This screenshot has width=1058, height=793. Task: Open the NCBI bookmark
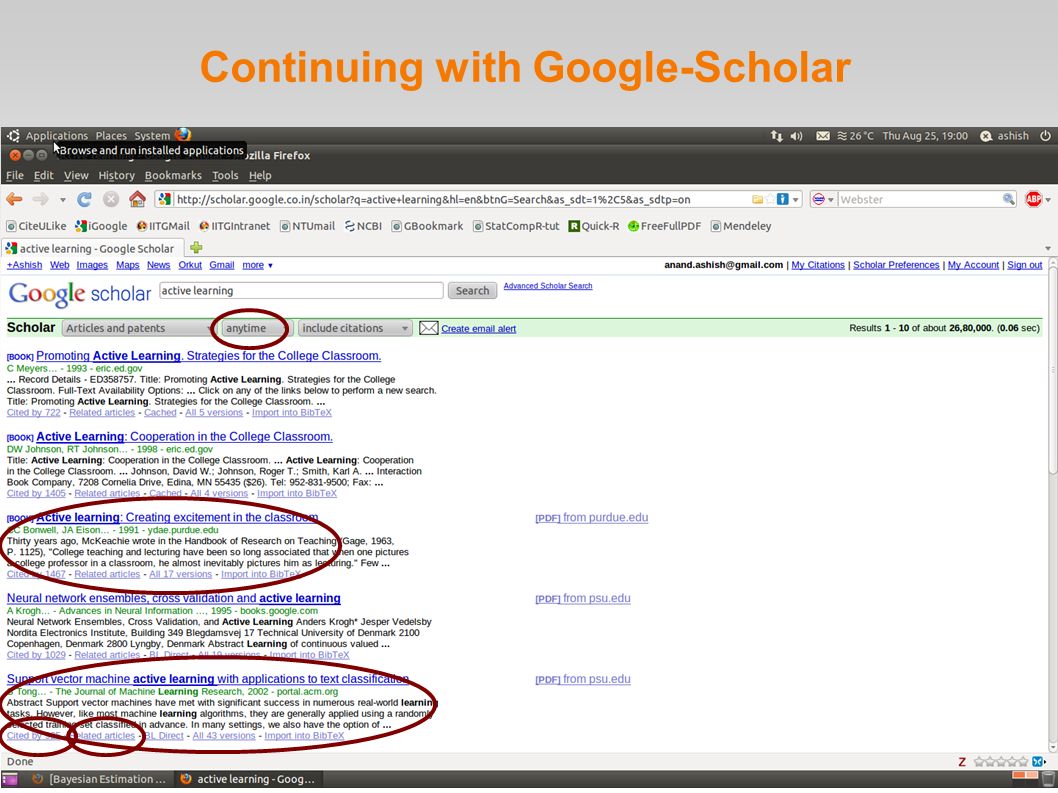(363, 226)
